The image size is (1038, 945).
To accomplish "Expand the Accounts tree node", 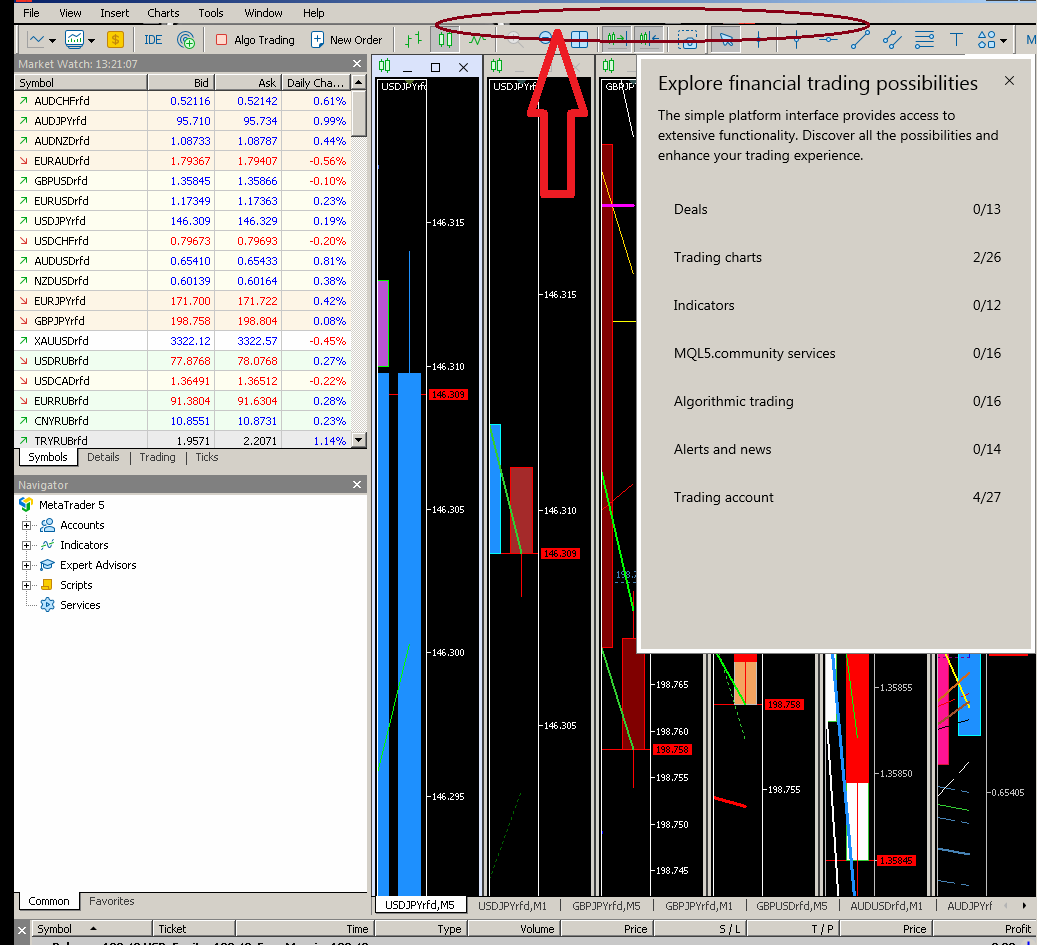I will [x=26, y=525].
